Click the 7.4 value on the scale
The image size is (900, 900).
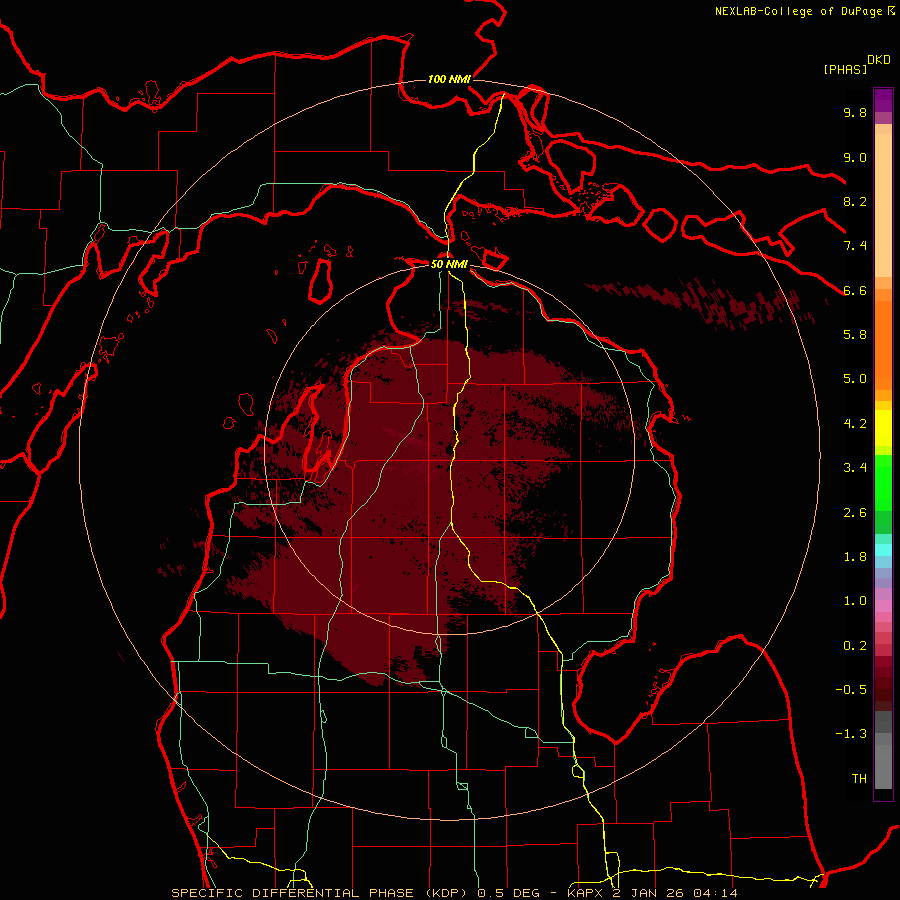[855, 246]
